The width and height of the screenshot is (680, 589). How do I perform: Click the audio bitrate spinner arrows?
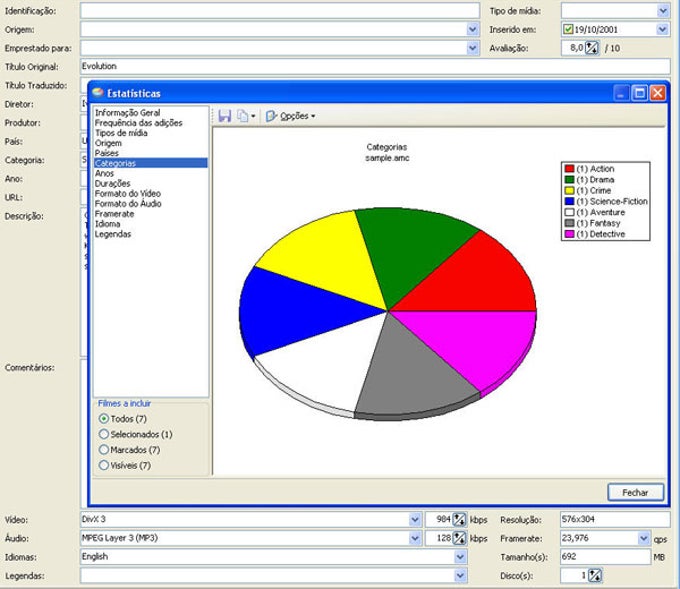pyautogui.click(x=459, y=538)
